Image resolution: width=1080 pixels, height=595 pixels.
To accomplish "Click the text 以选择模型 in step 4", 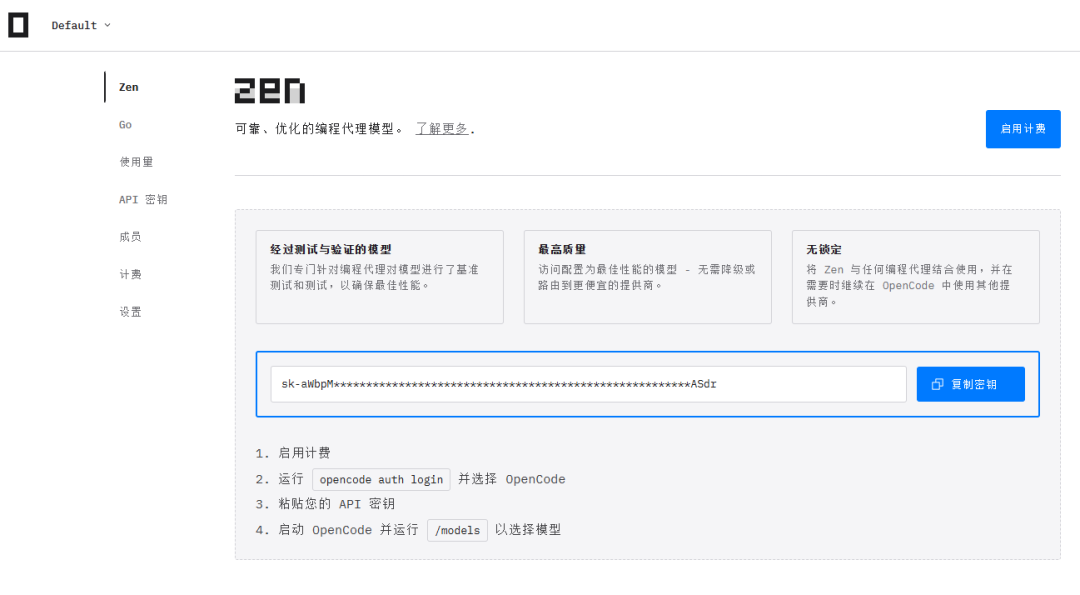I will click(528, 530).
